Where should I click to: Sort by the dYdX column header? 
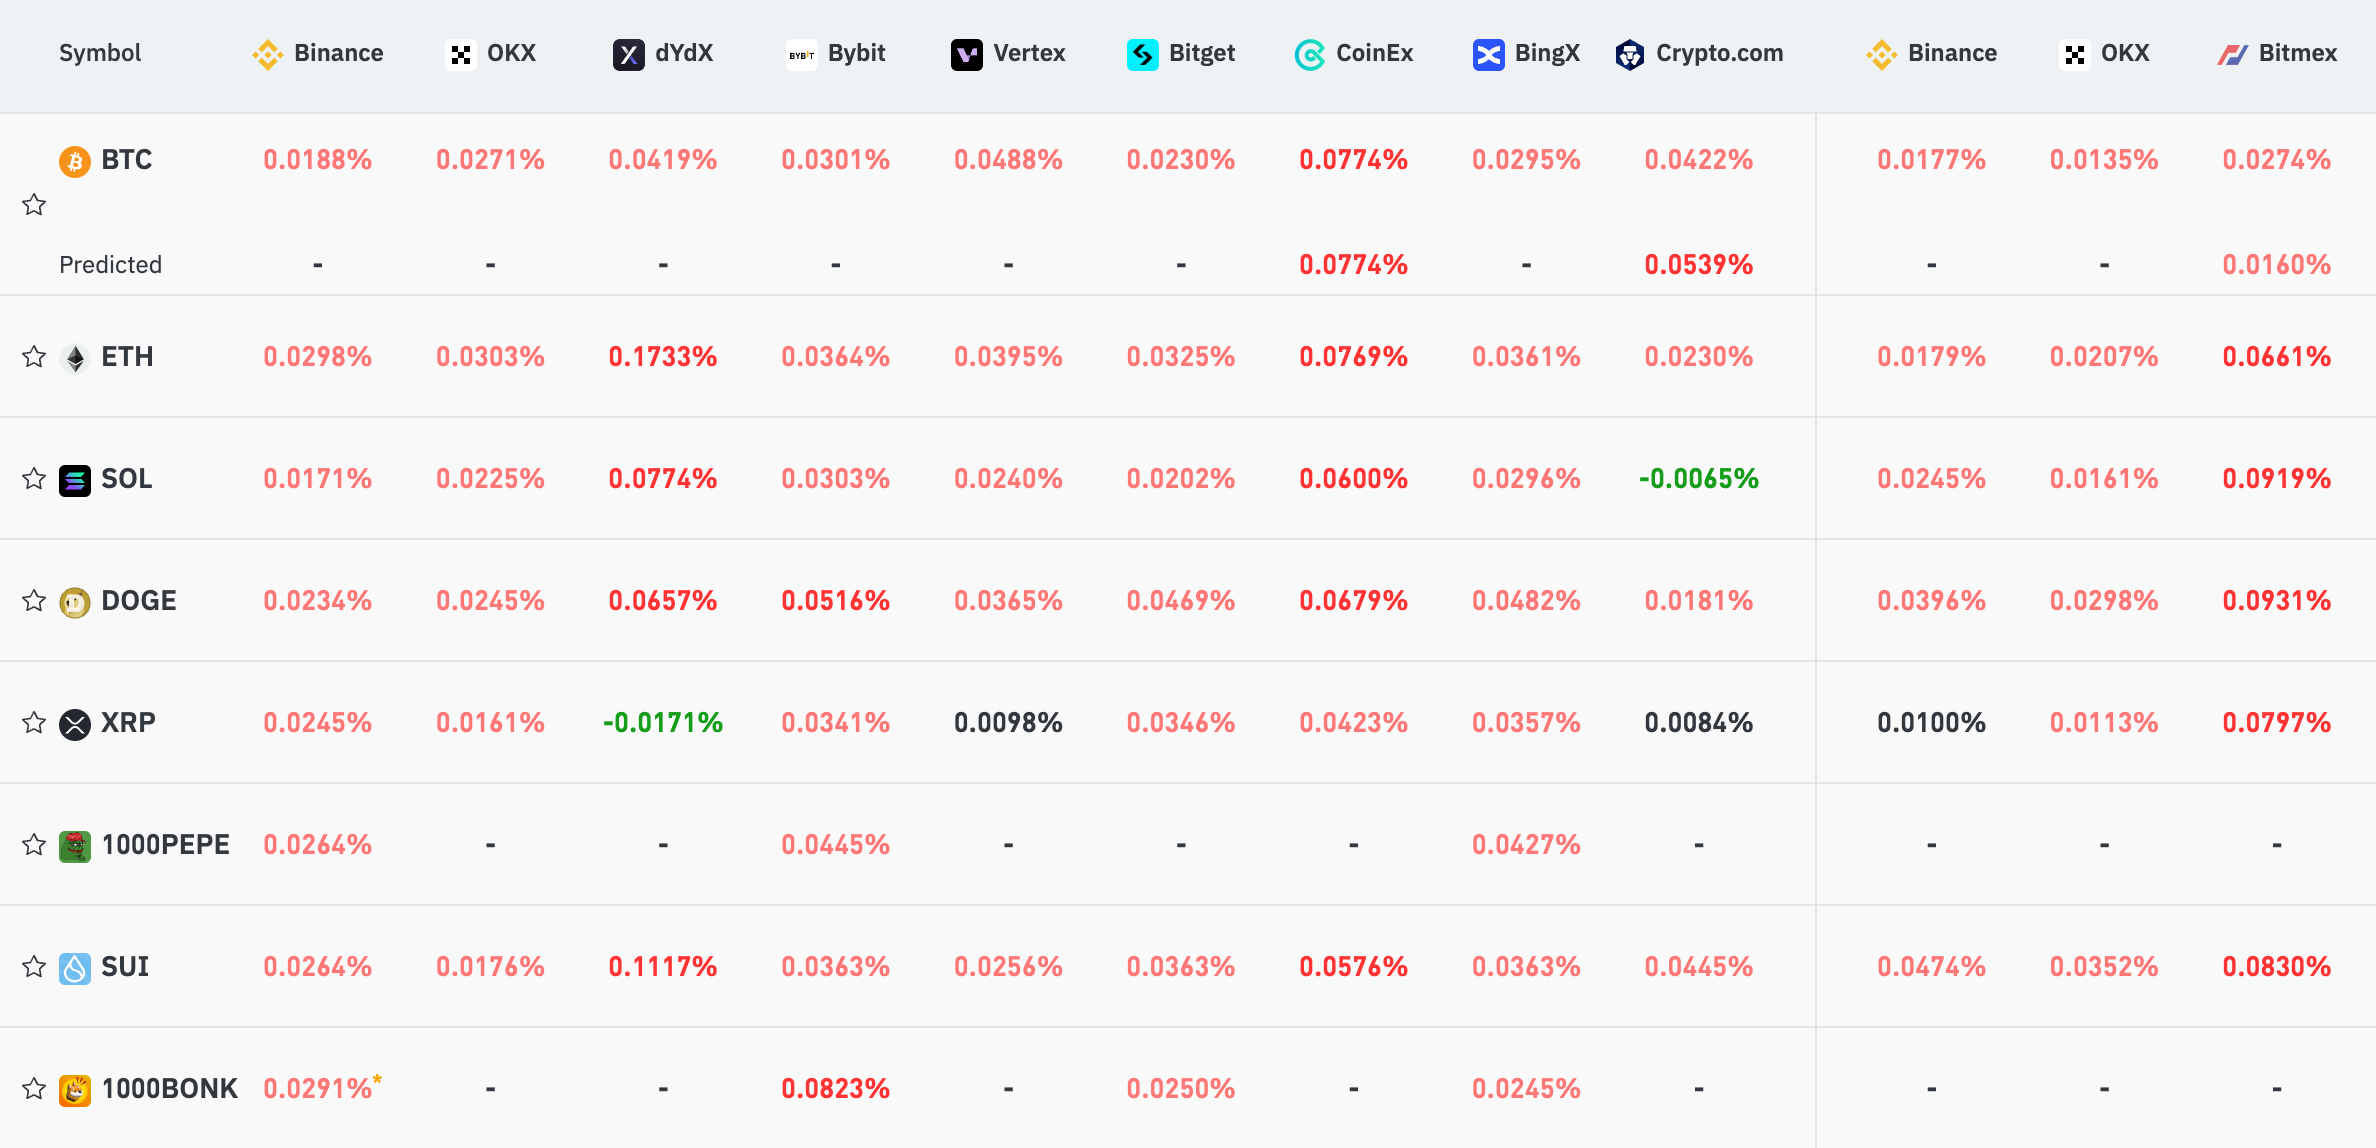[x=663, y=54]
